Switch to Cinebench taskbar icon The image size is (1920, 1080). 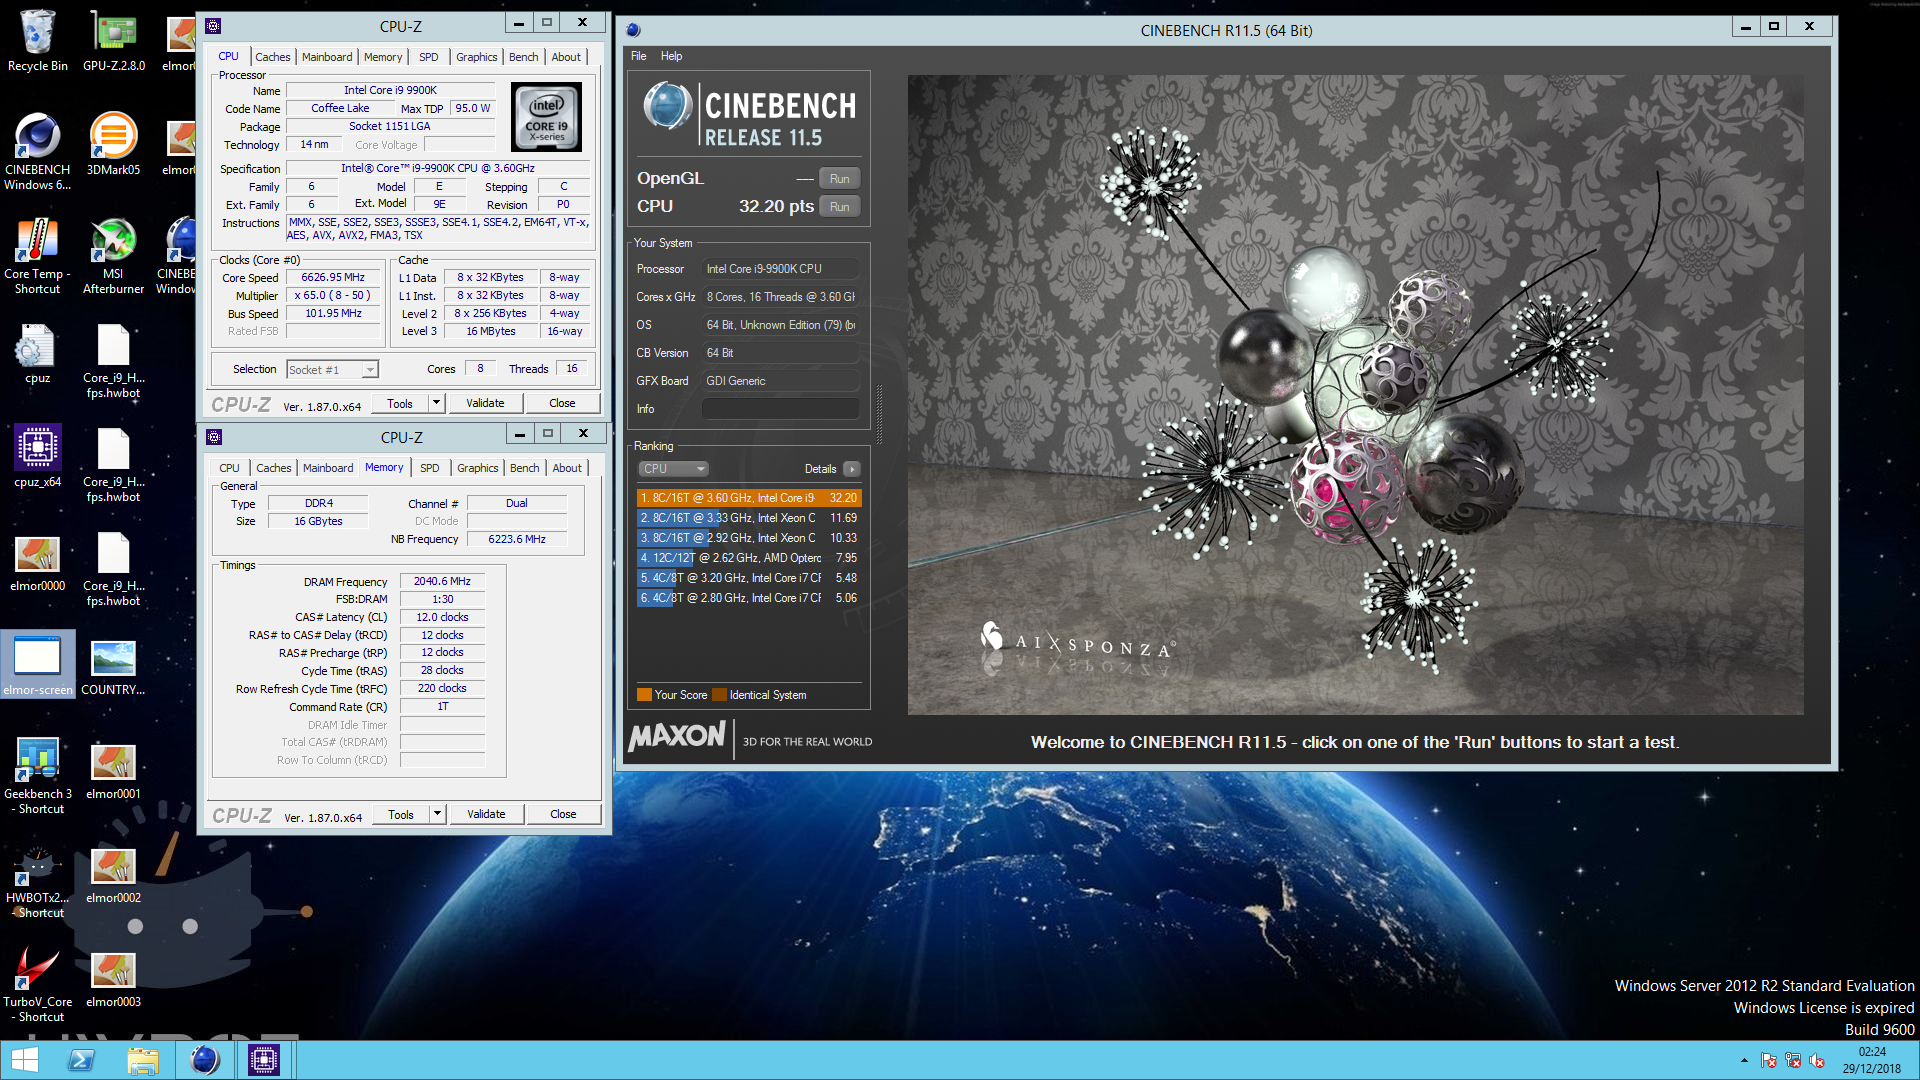pos(205,1060)
